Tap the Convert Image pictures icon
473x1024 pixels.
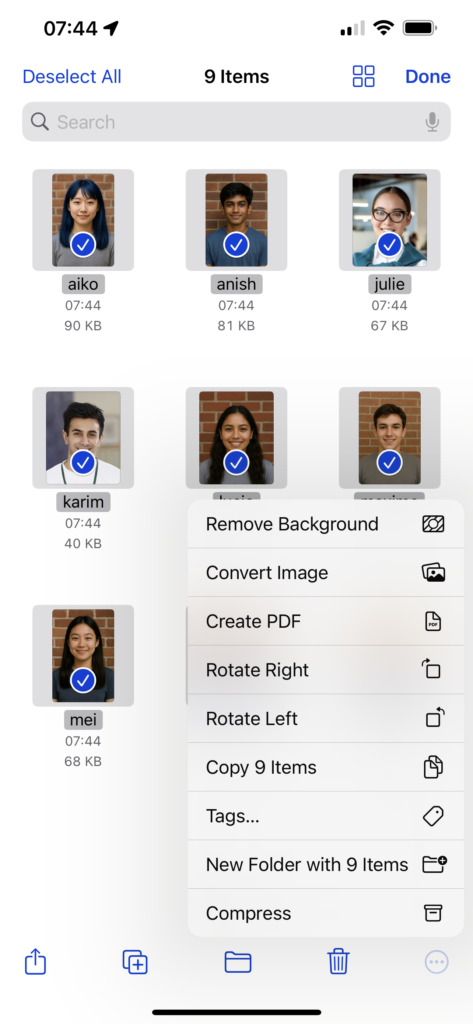tap(433, 573)
